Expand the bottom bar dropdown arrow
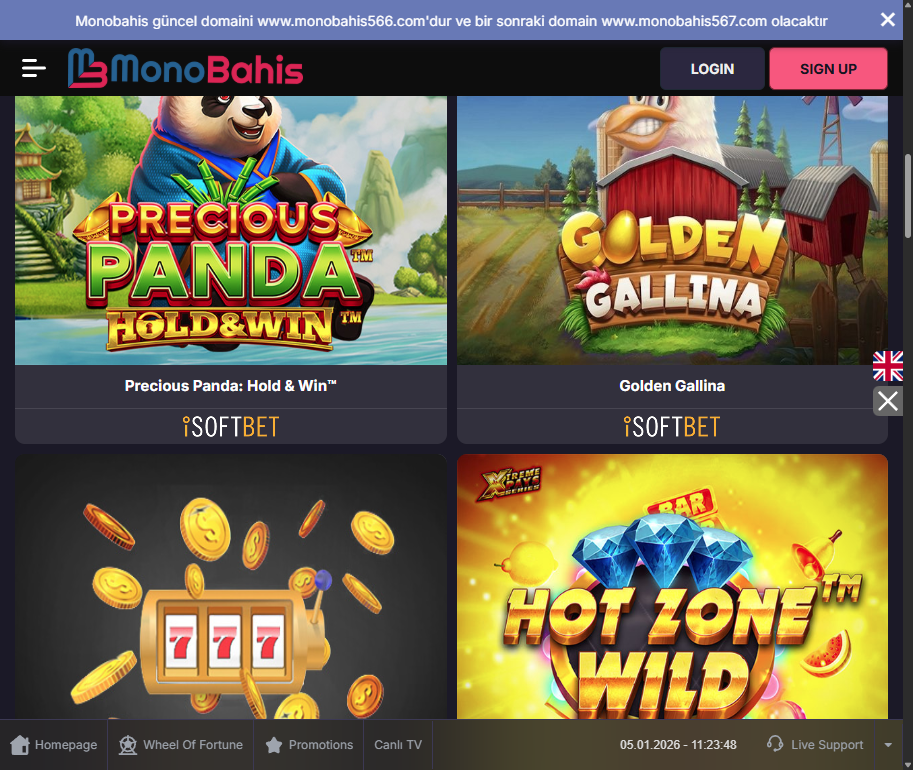Screen dimensions: 913x770 [x=888, y=745]
